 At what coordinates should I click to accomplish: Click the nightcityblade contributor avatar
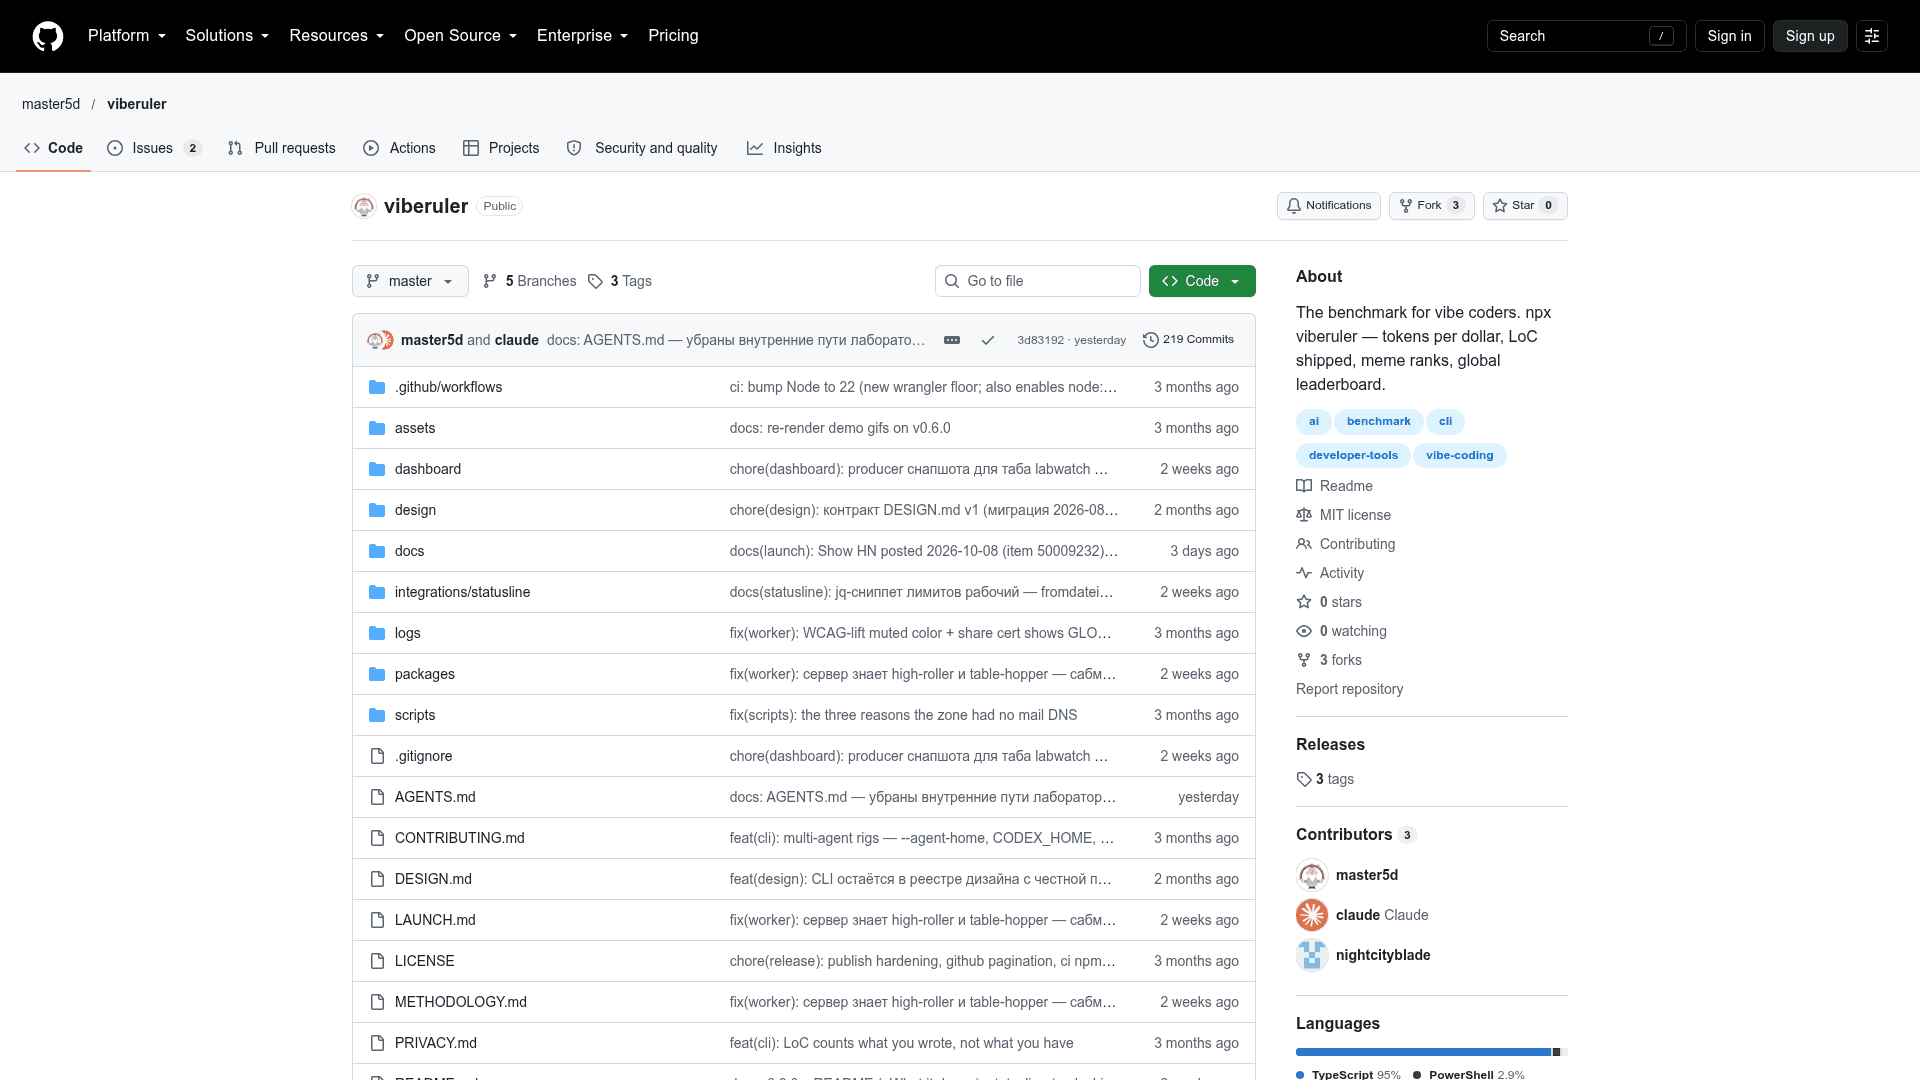pyautogui.click(x=1312, y=955)
